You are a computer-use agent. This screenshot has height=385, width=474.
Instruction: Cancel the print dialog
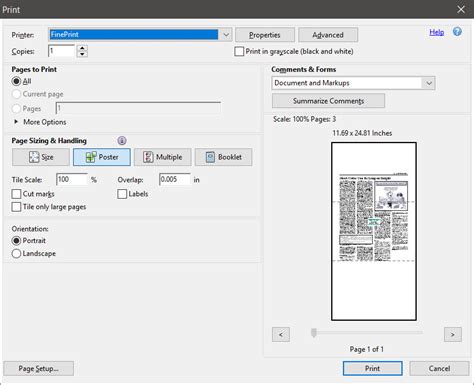(x=439, y=369)
